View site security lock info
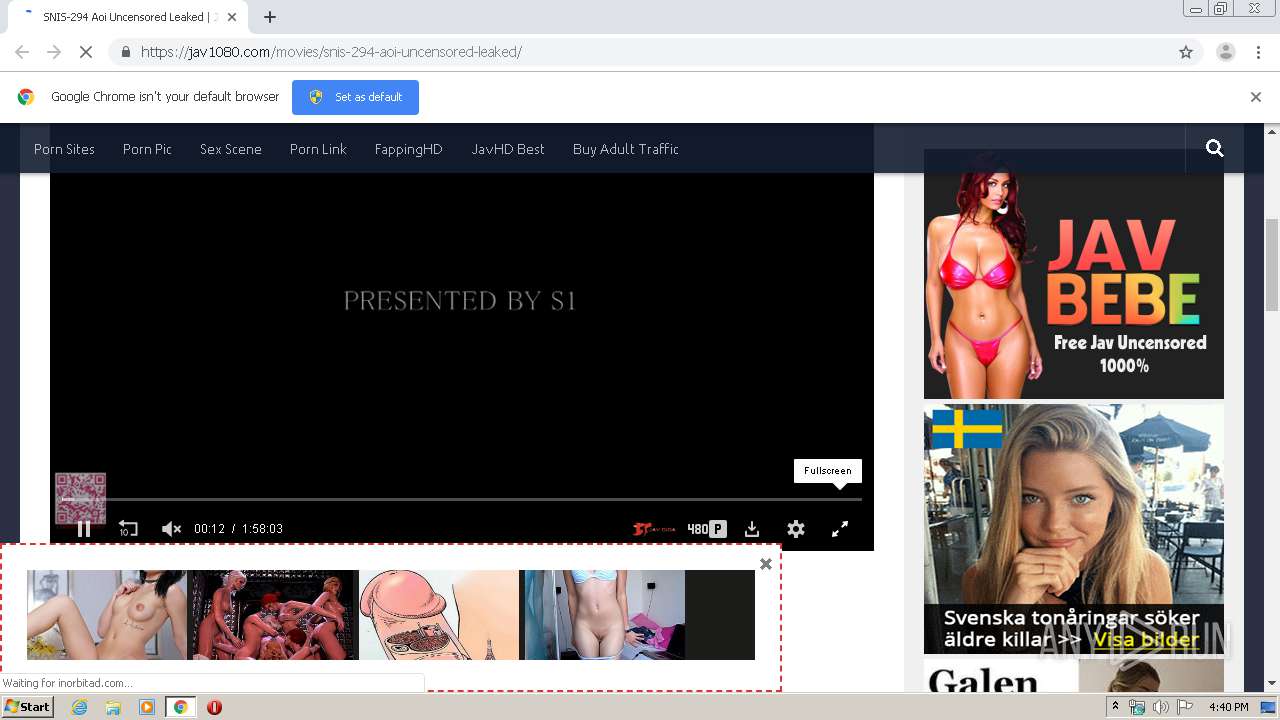This screenshot has height=720, width=1280. point(125,52)
